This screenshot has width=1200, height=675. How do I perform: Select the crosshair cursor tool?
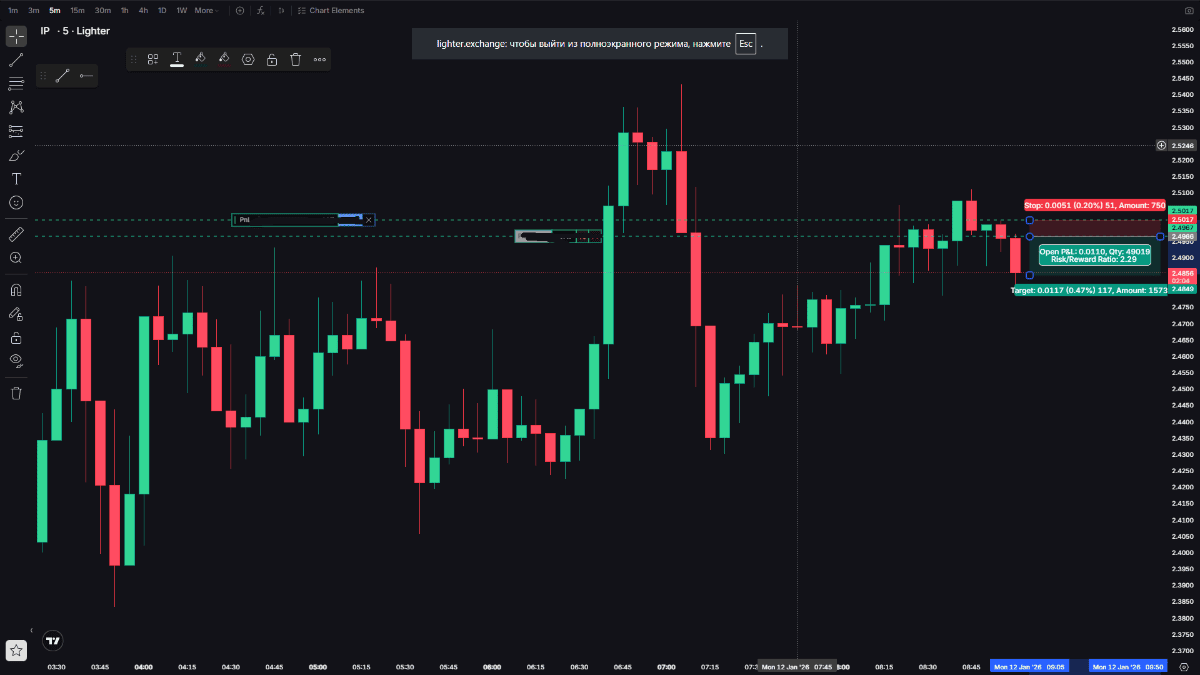[x=16, y=37]
